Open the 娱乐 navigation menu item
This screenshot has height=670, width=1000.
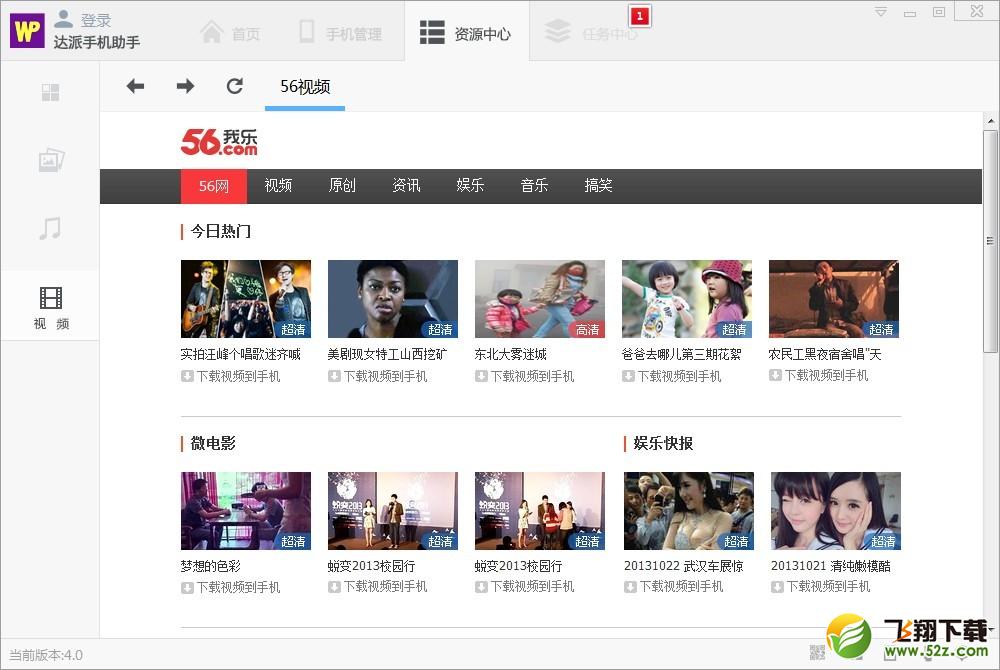pos(470,186)
